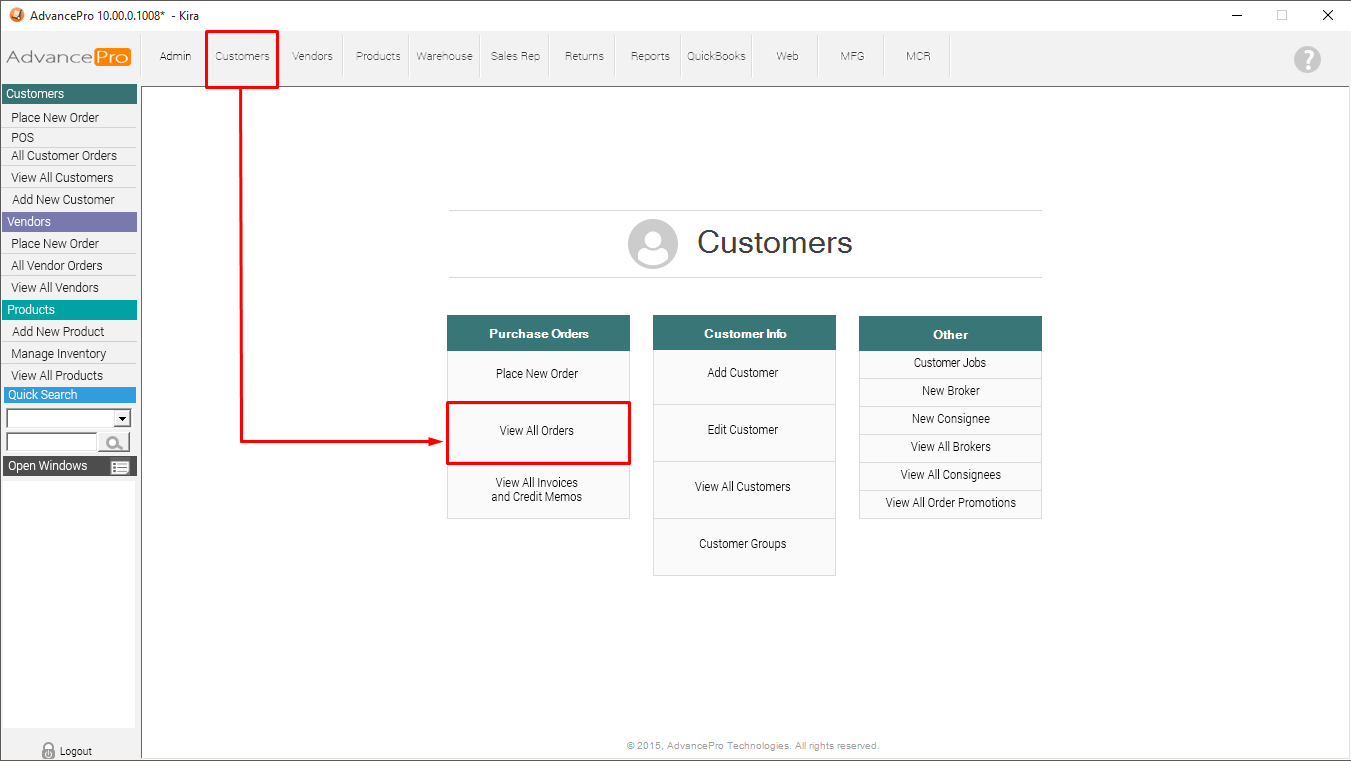Click the help question mark icon

tap(1307, 59)
